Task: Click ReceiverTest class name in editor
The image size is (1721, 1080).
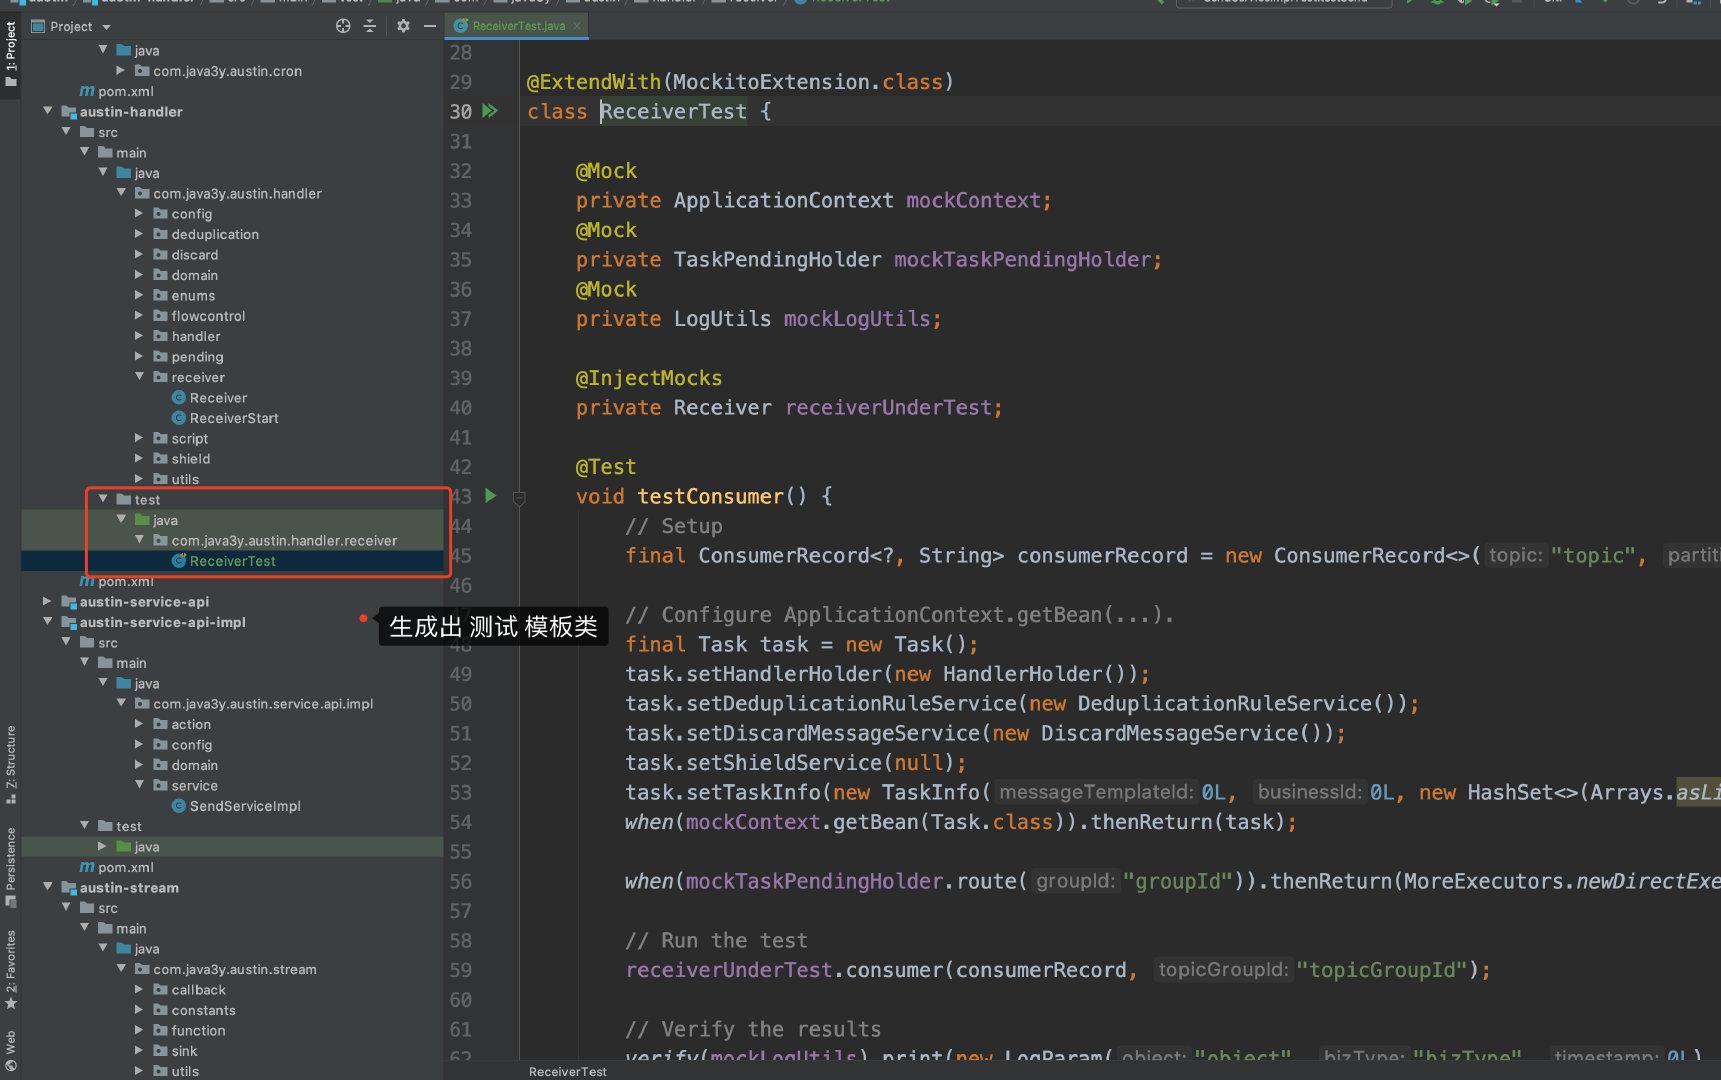Action: tap(673, 111)
